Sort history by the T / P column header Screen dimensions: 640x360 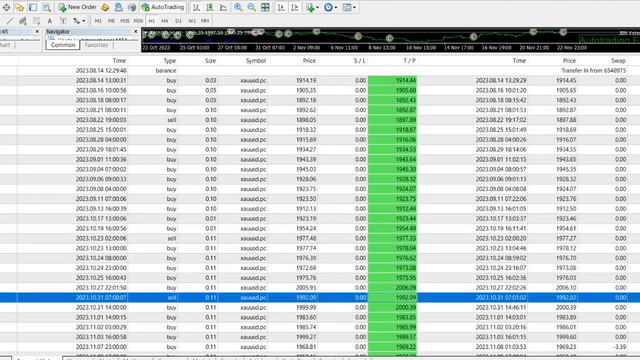409,60
